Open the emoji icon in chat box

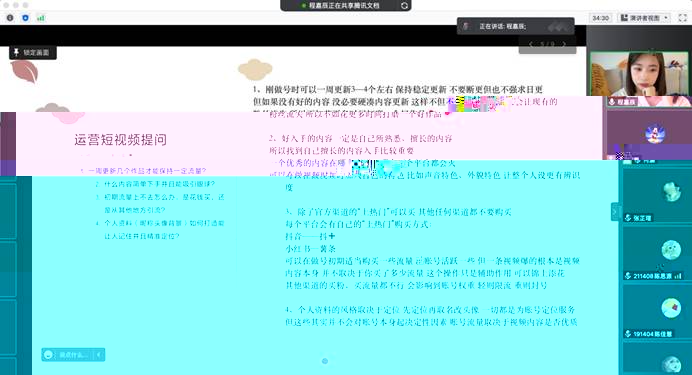point(49,355)
